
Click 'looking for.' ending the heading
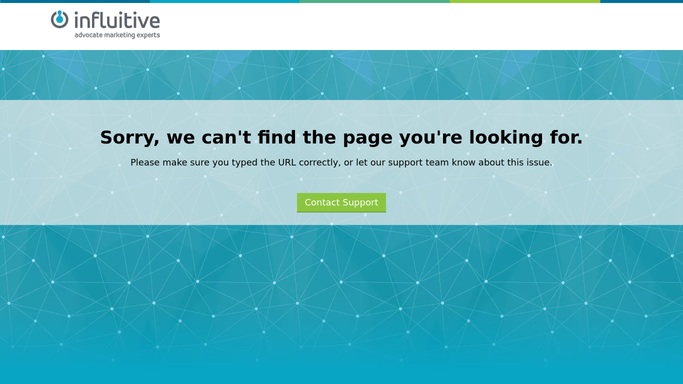[x=525, y=138]
